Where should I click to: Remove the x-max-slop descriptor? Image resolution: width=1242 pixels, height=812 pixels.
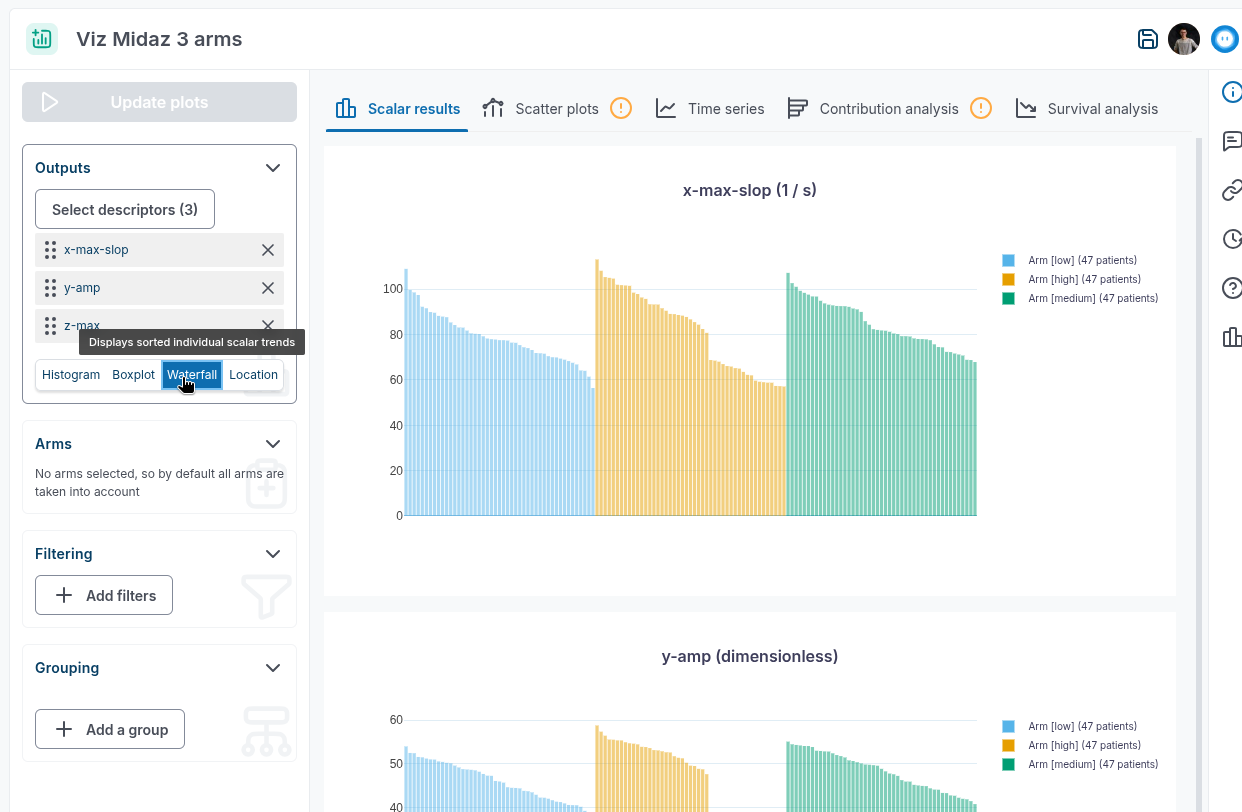tap(268, 250)
